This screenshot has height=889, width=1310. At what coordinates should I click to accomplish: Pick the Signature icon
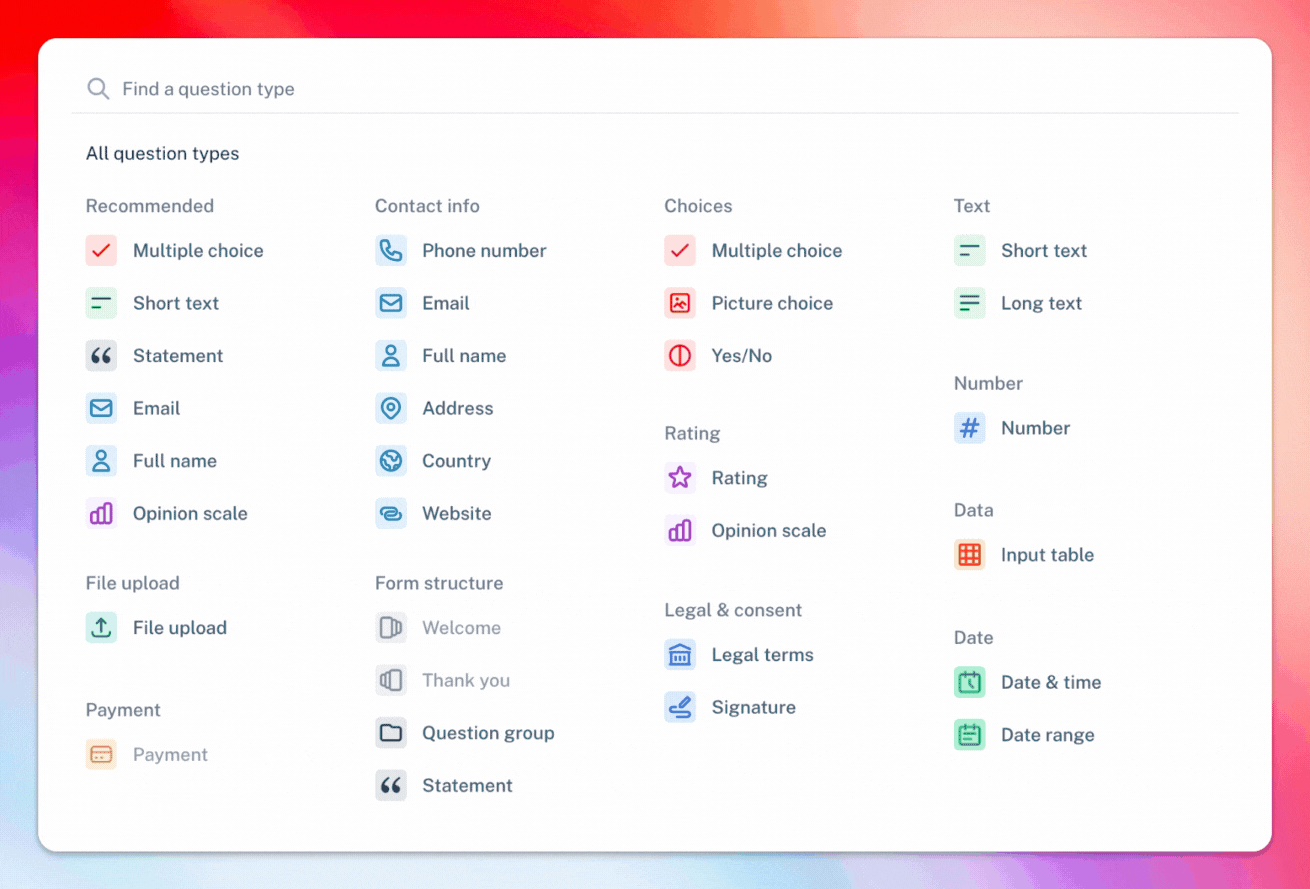point(680,708)
